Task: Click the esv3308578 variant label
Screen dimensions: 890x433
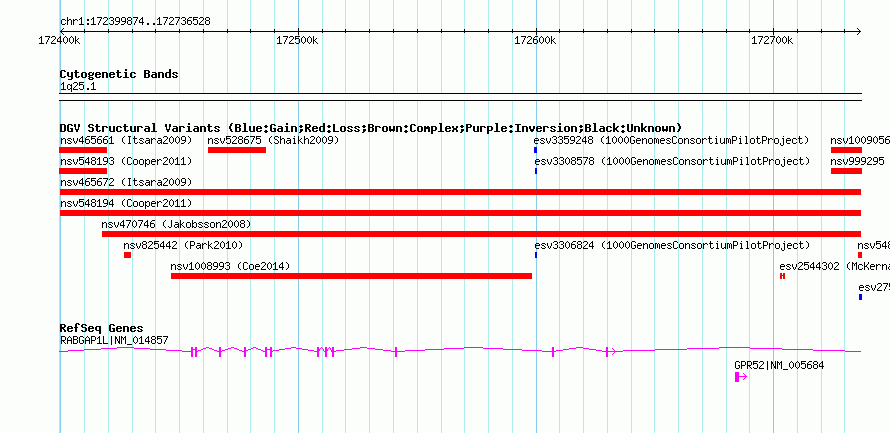Action: click(671, 161)
